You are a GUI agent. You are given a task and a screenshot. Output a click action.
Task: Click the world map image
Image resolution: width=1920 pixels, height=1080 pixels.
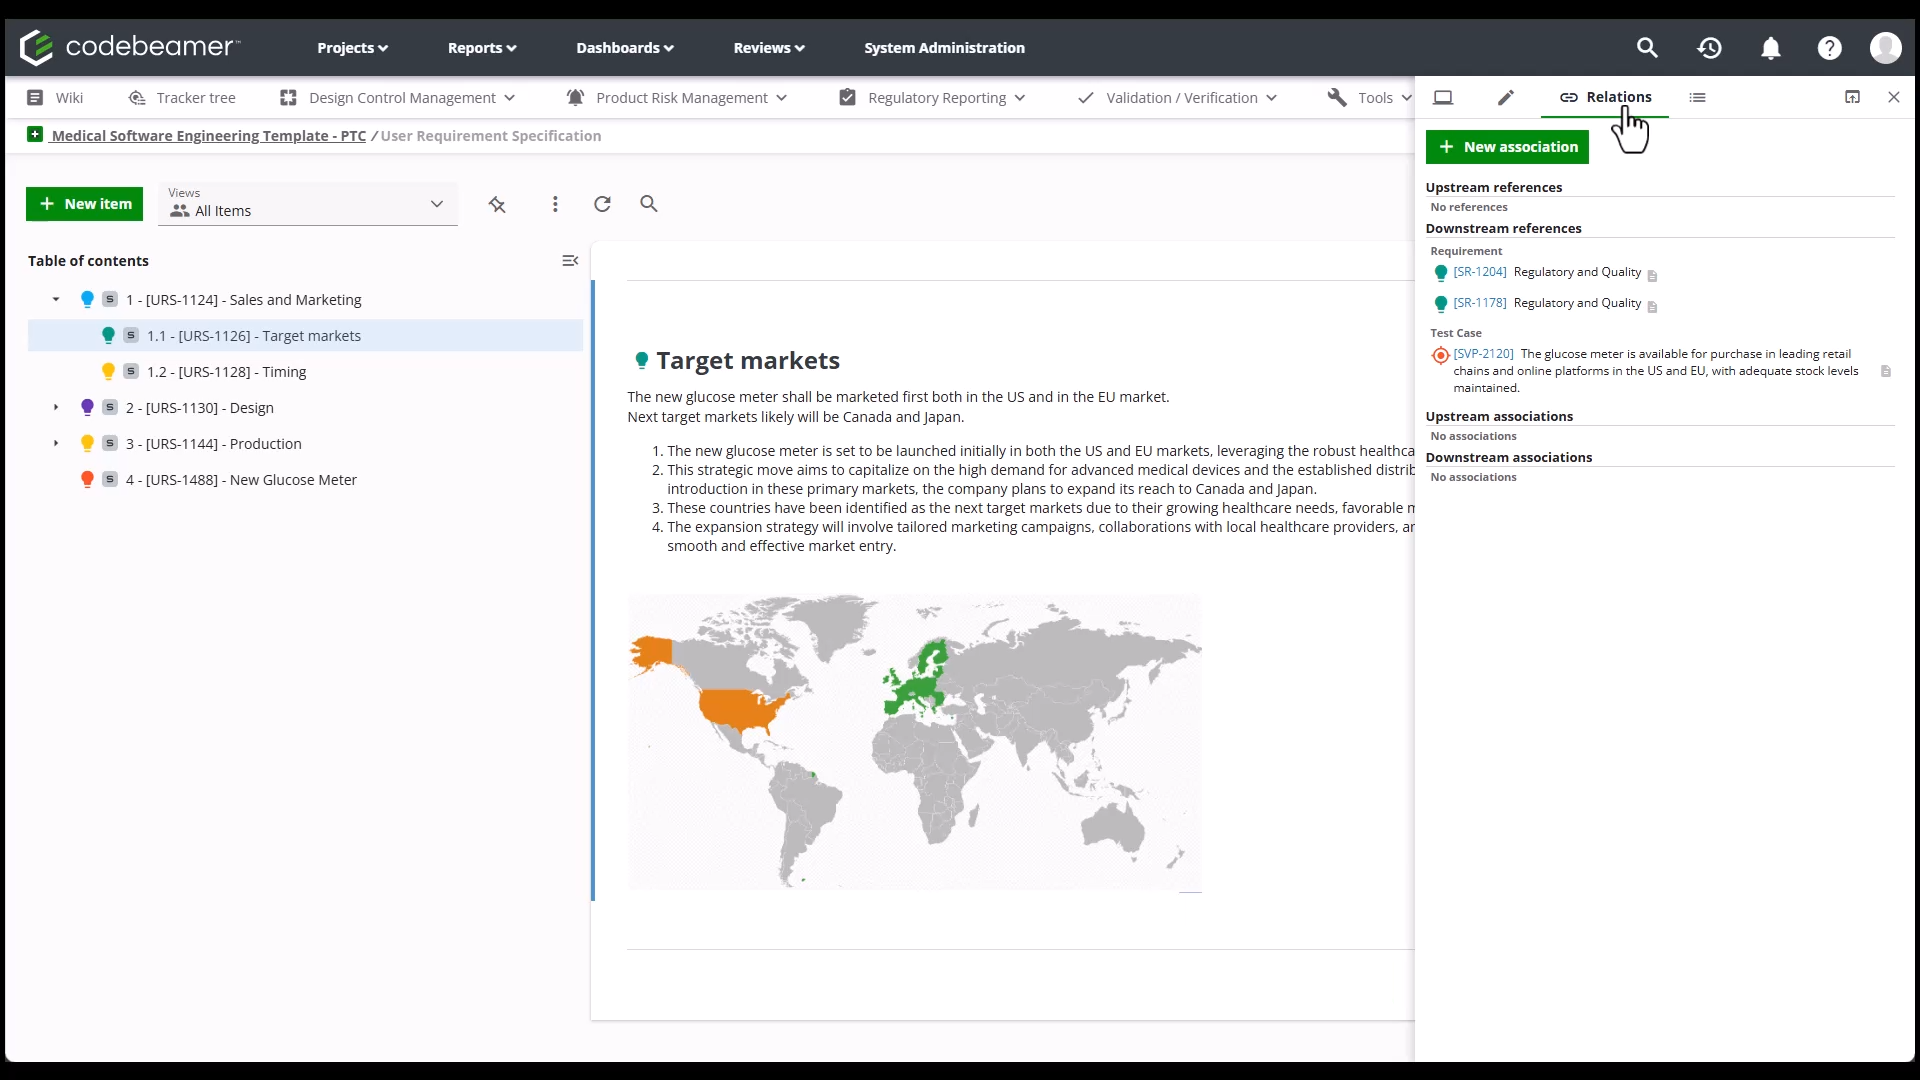click(x=914, y=741)
